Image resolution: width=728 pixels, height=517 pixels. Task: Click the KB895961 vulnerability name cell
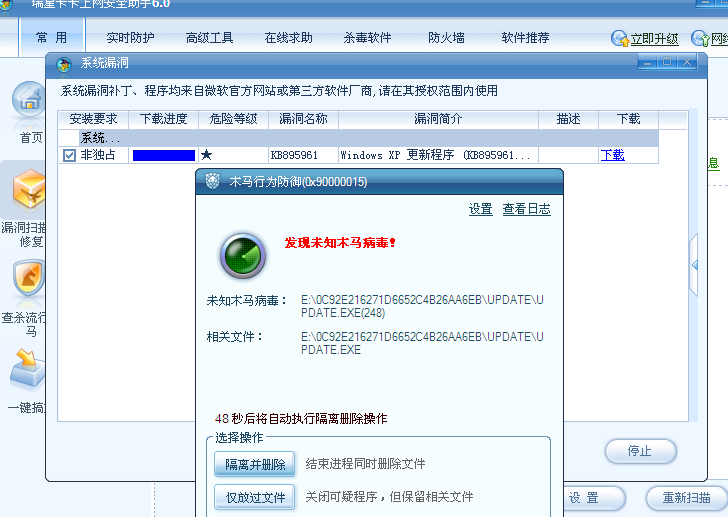(304, 155)
